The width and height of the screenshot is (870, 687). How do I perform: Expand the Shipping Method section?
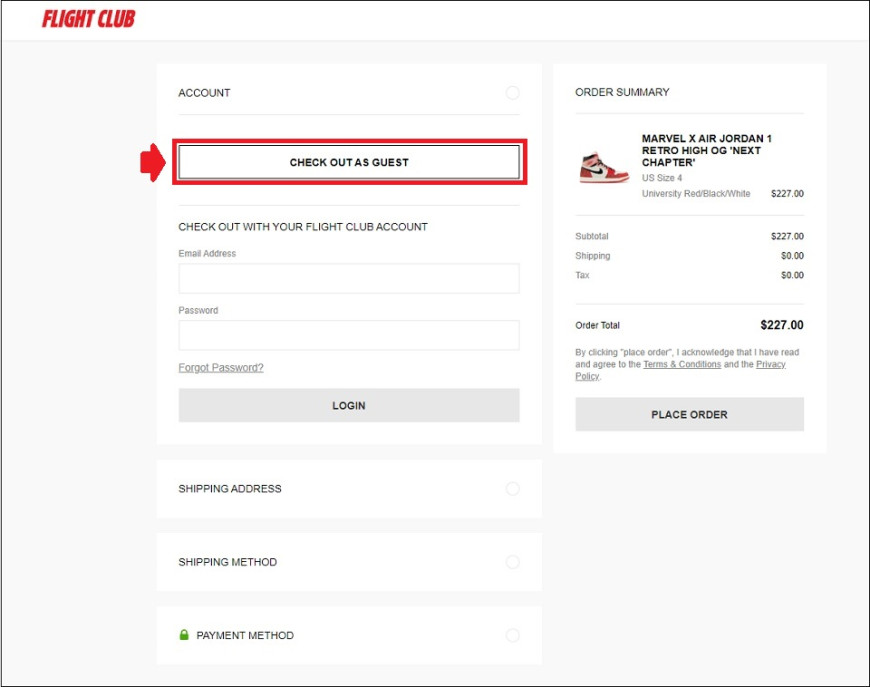coord(349,562)
